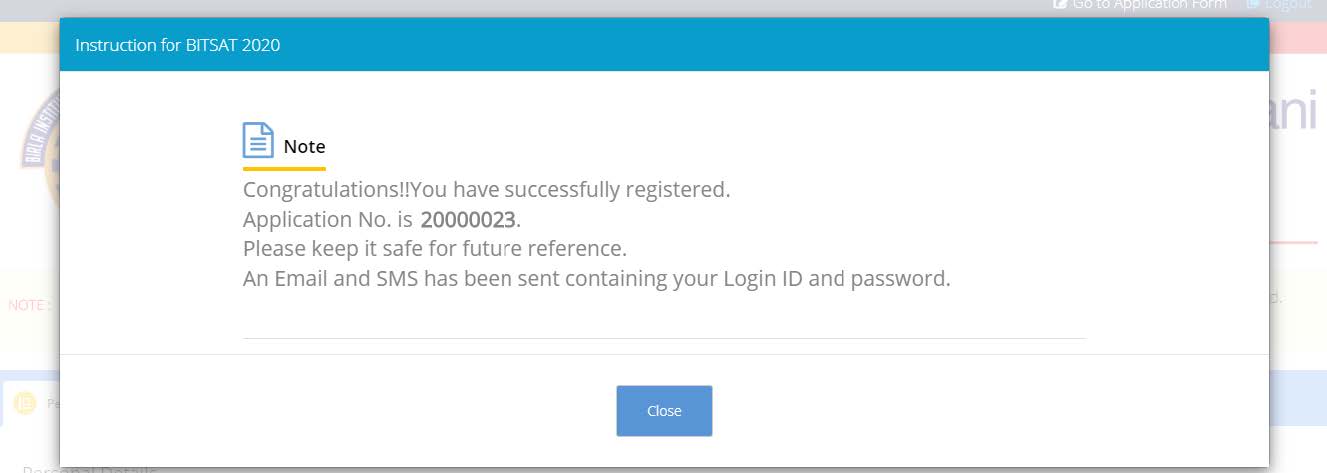Screen dimensions: 1327x473
Task: Click the red 'NOTE :' label behind dialog
Action: 27,305
